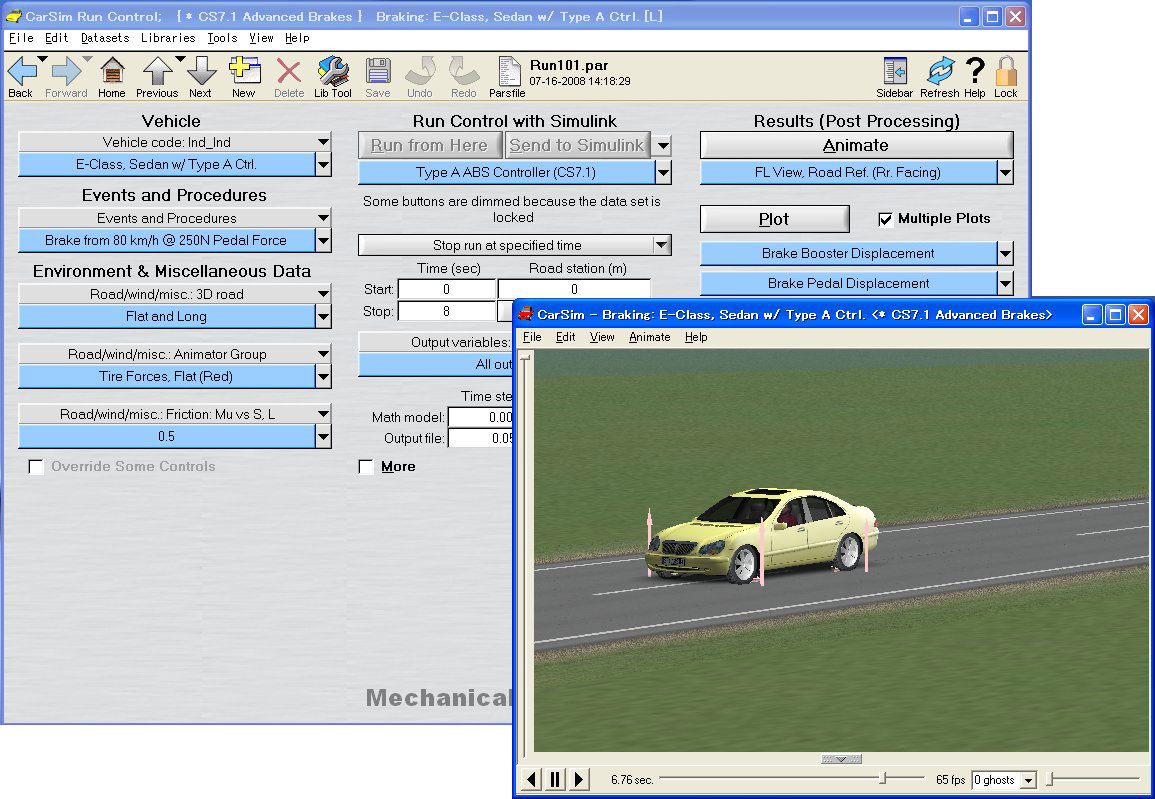
Task: Click the Previous dataset icon
Action: 157,71
